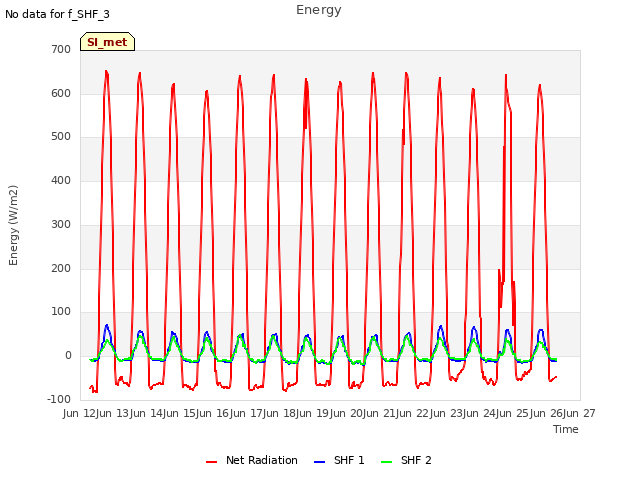Viewport: 640px width, 480px height.
Task: Click the jagged Net Radiation peak on Jun 24
Action: click(x=506, y=76)
